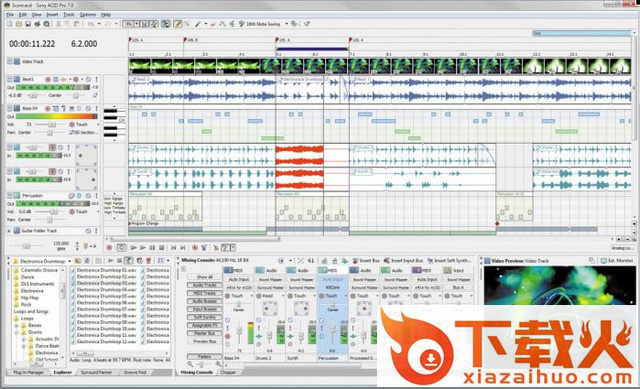The height and width of the screenshot is (389, 640).
Task: Minimize the Video Track header
Action: (x=9, y=62)
